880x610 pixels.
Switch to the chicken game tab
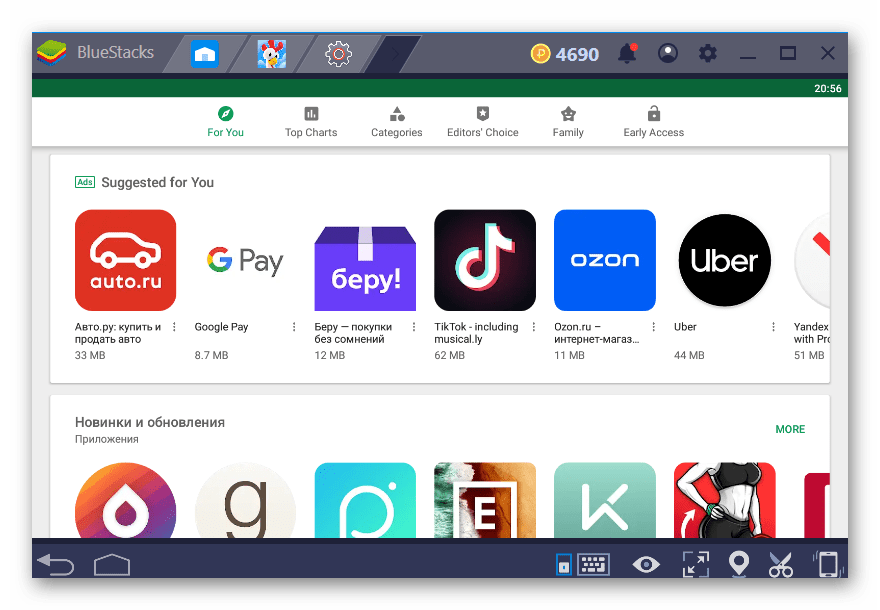coord(272,54)
